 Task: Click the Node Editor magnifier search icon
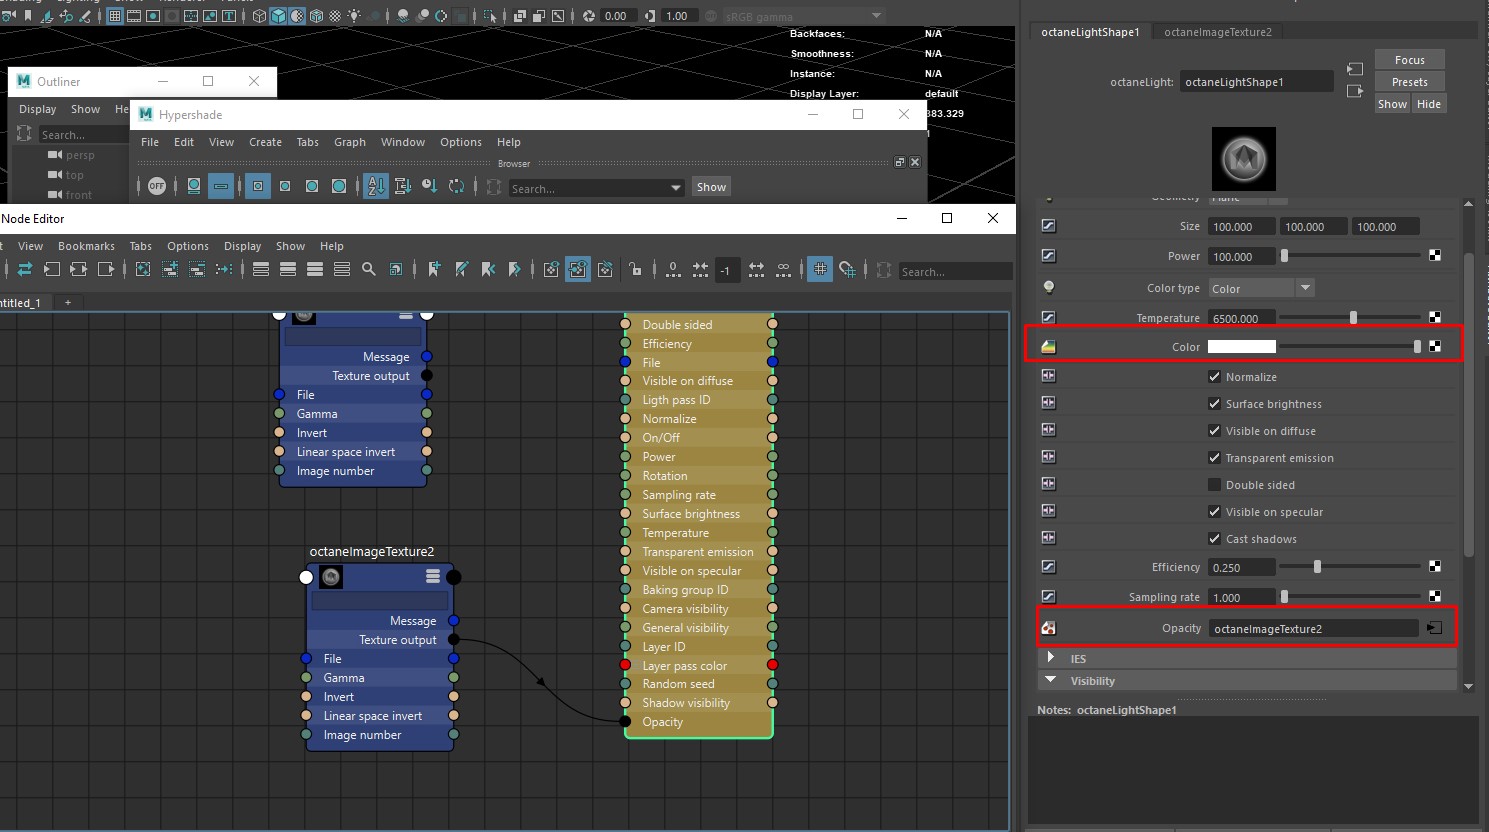[369, 269]
